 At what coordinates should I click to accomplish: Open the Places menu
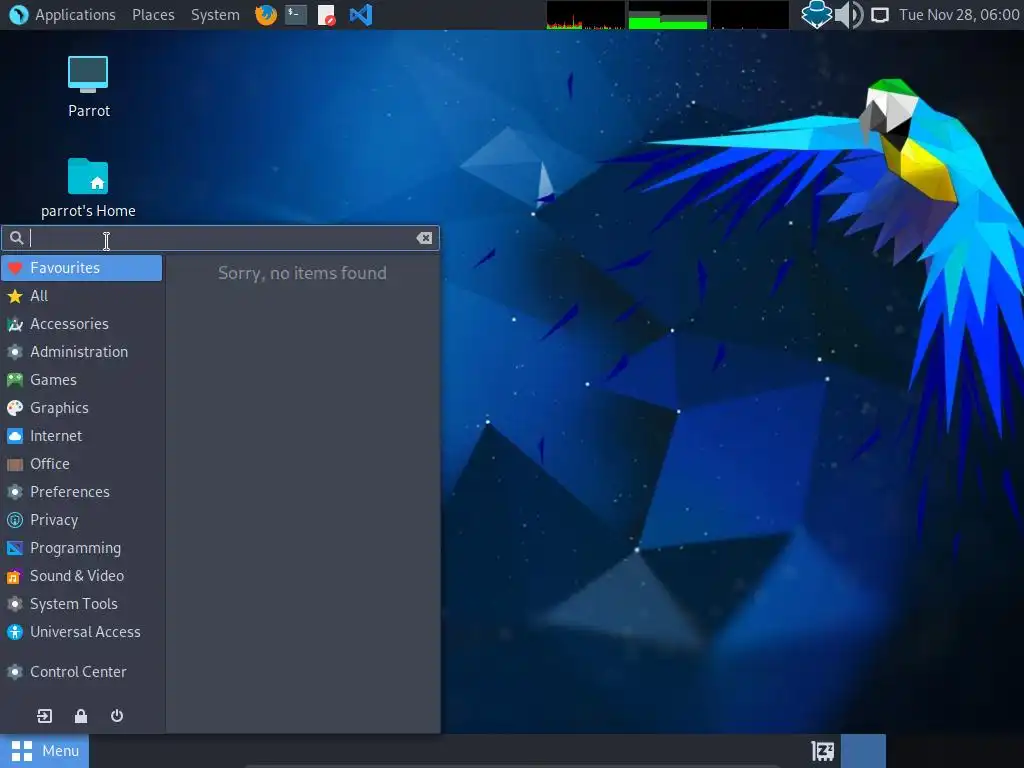153,14
